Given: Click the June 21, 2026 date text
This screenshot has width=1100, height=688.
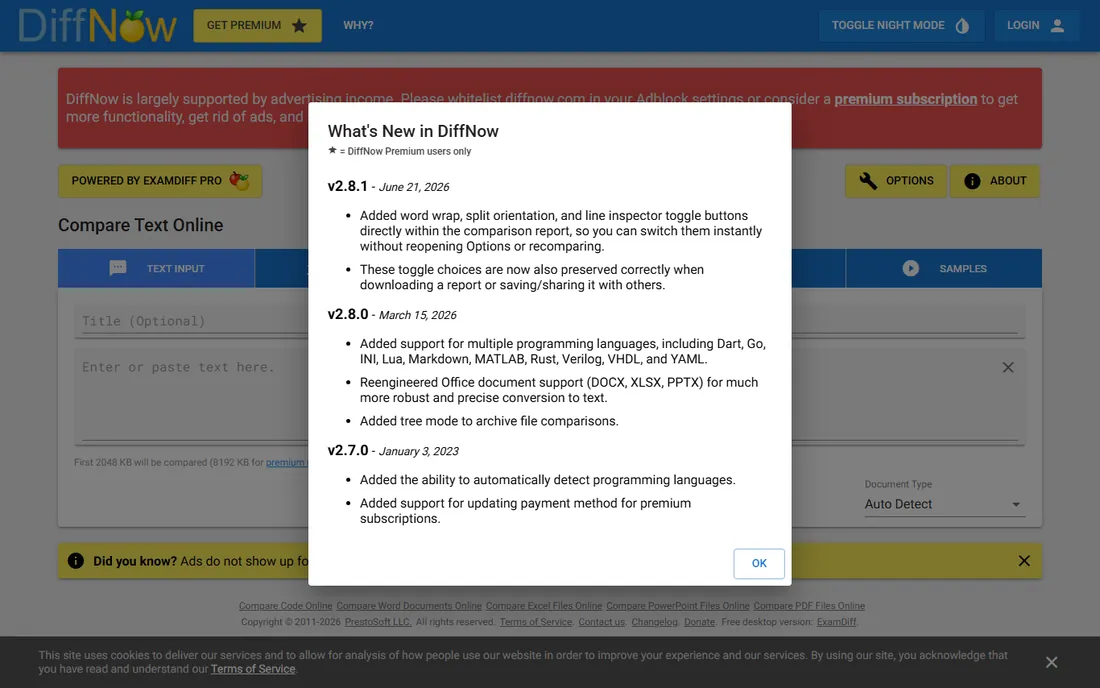Looking at the screenshot, I should click(414, 187).
